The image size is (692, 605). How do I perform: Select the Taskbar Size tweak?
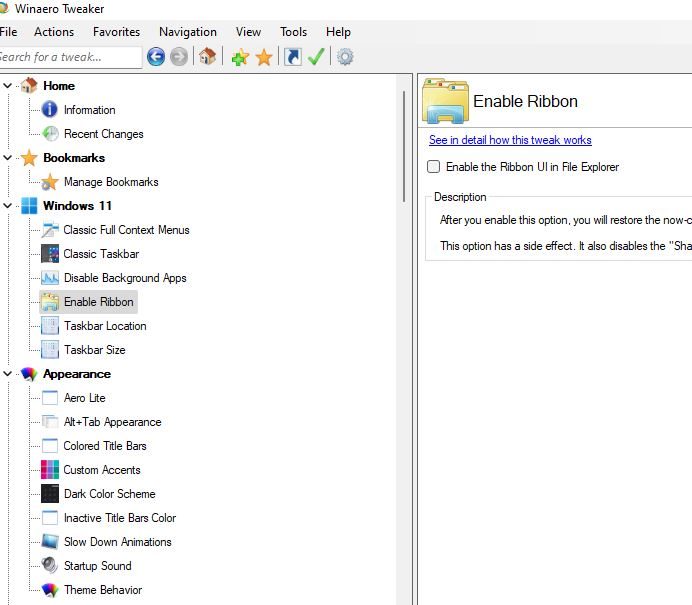click(x=95, y=349)
